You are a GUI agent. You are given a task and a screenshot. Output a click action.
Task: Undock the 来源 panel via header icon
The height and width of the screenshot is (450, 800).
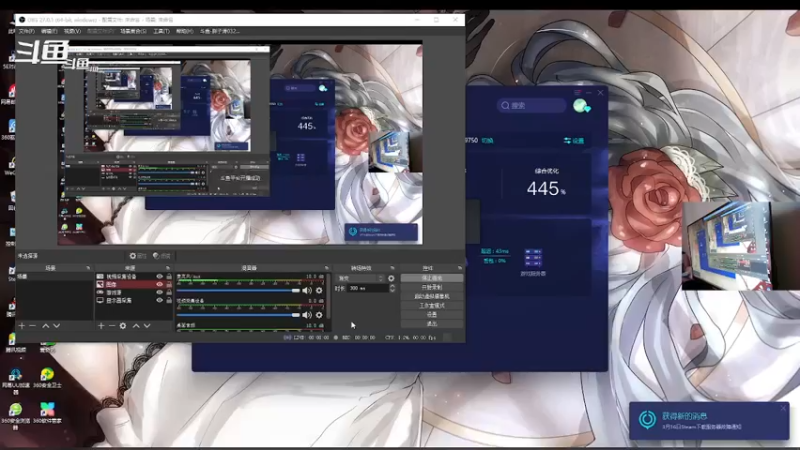click(x=167, y=268)
